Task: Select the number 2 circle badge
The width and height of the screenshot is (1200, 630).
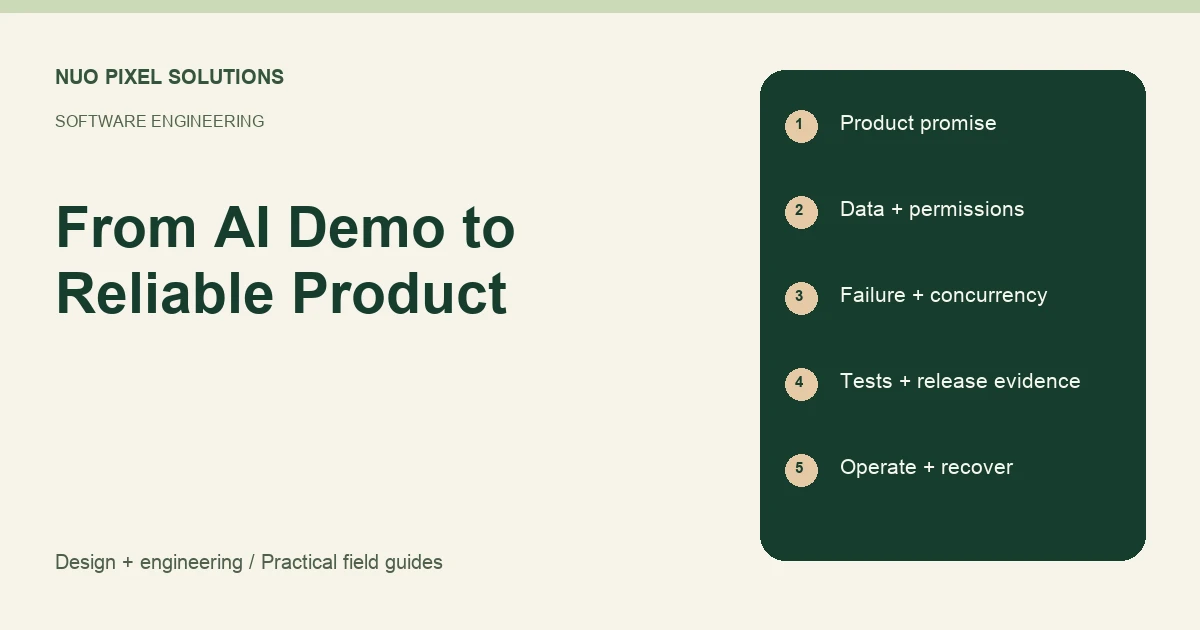Action: pyautogui.click(x=801, y=212)
